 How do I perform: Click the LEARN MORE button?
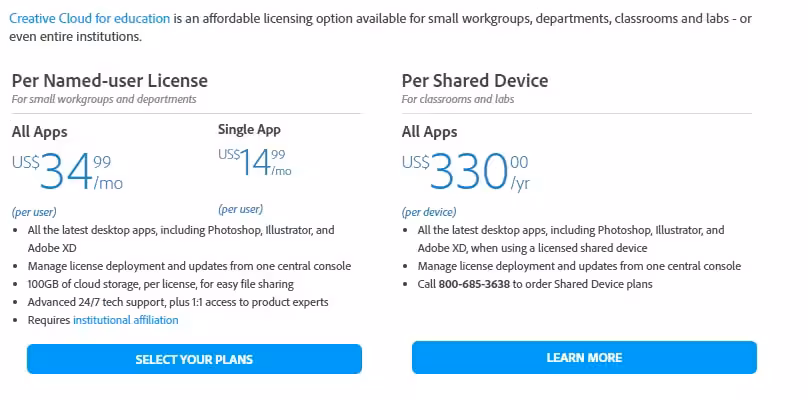[584, 357]
